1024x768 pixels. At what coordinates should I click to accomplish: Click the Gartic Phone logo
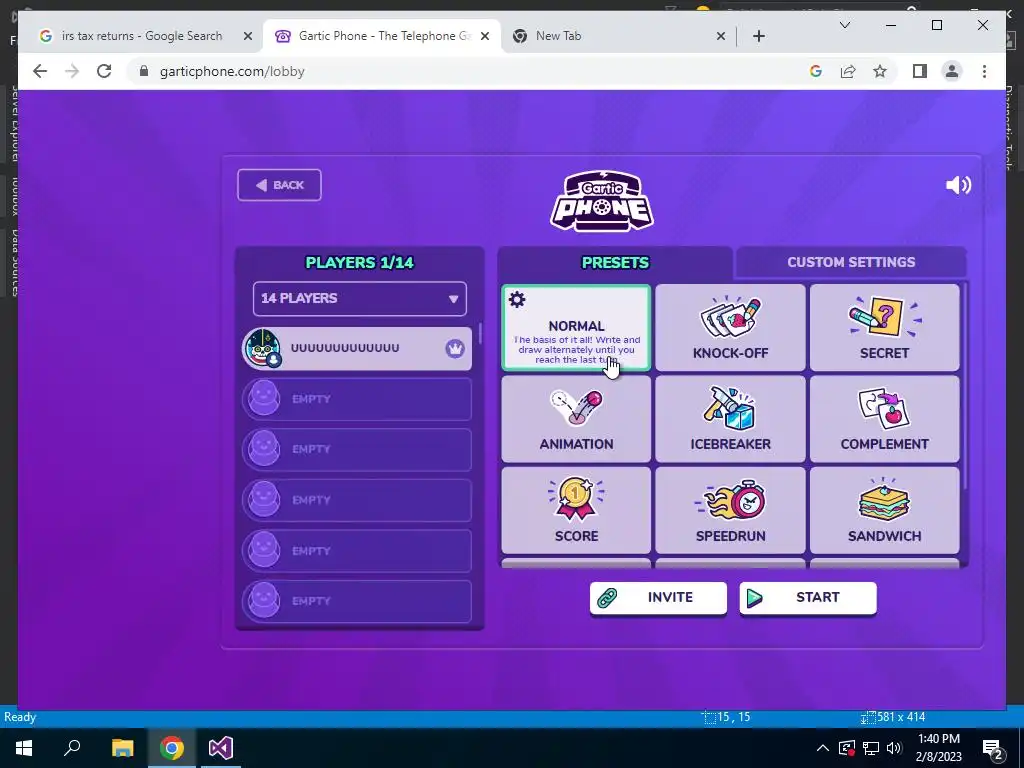[x=601, y=201]
